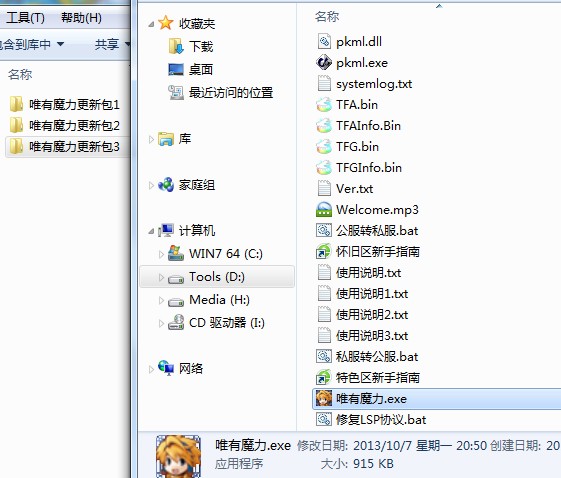Open 包含到库中 dropdown in back window

coord(32,44)
